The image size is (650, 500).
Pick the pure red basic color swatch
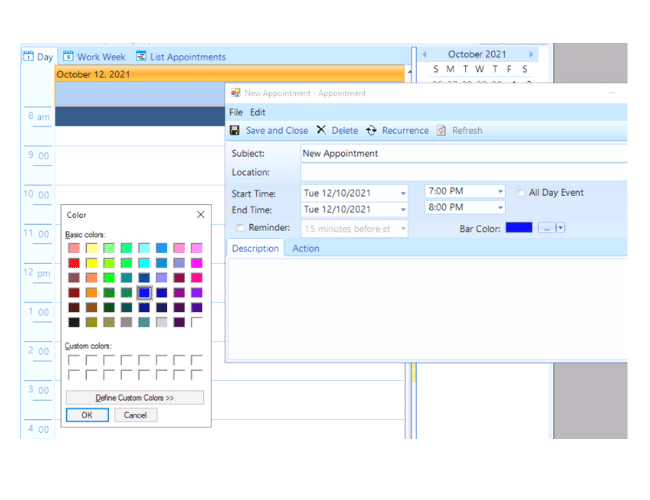74,263
